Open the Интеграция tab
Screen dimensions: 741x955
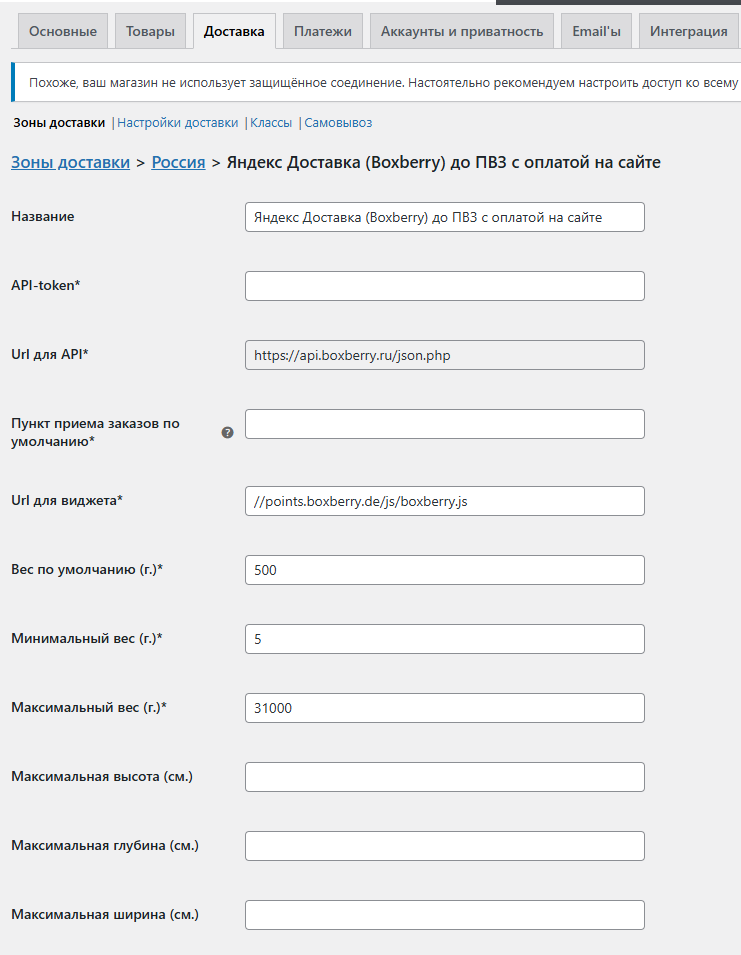(689, 31)
